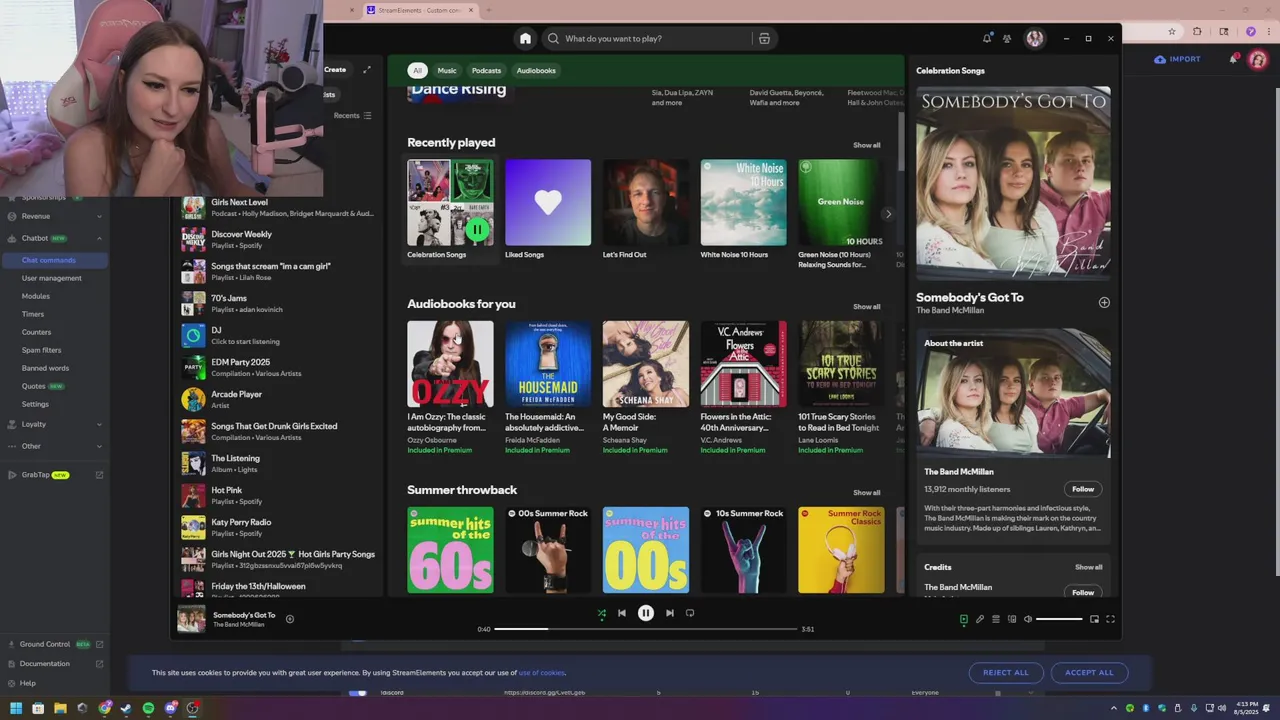Skip to next track
Screen dimensions: 1280x720
(x=670, y=613)
